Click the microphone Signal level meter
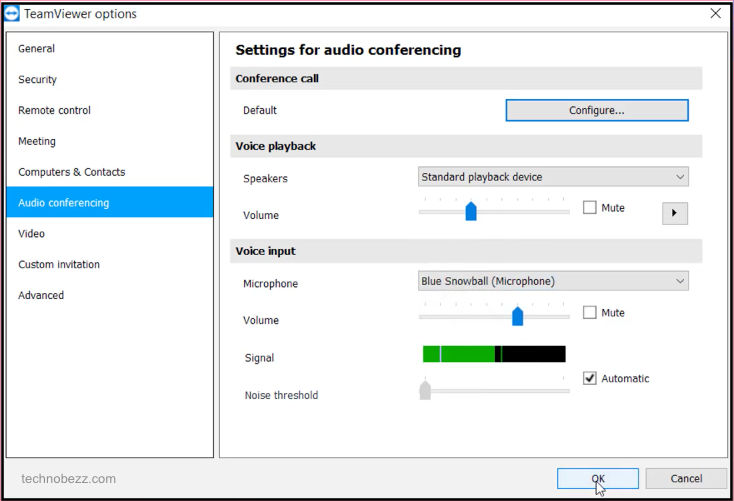734x501 pixels. tap(494, 354)
